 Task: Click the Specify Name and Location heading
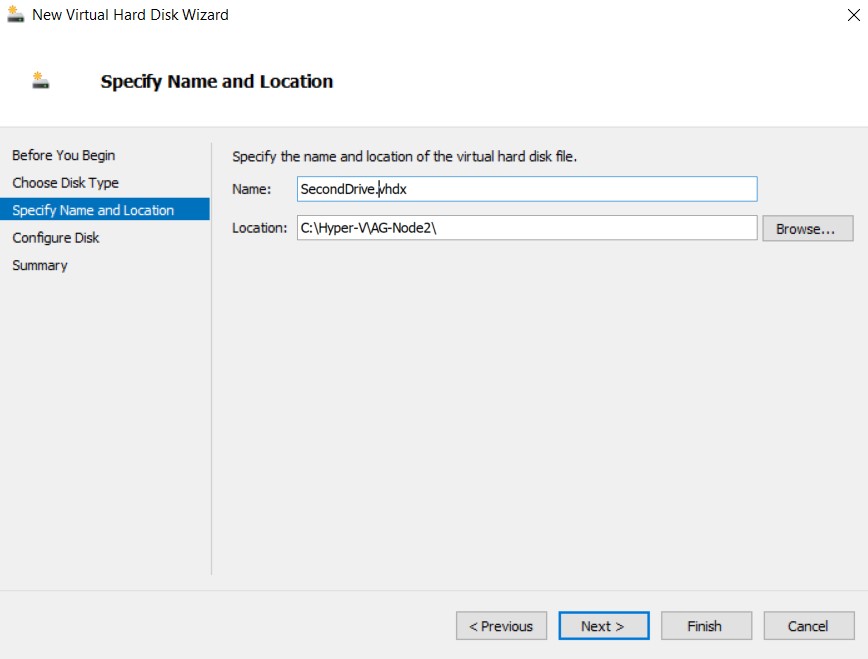point(216,81)
